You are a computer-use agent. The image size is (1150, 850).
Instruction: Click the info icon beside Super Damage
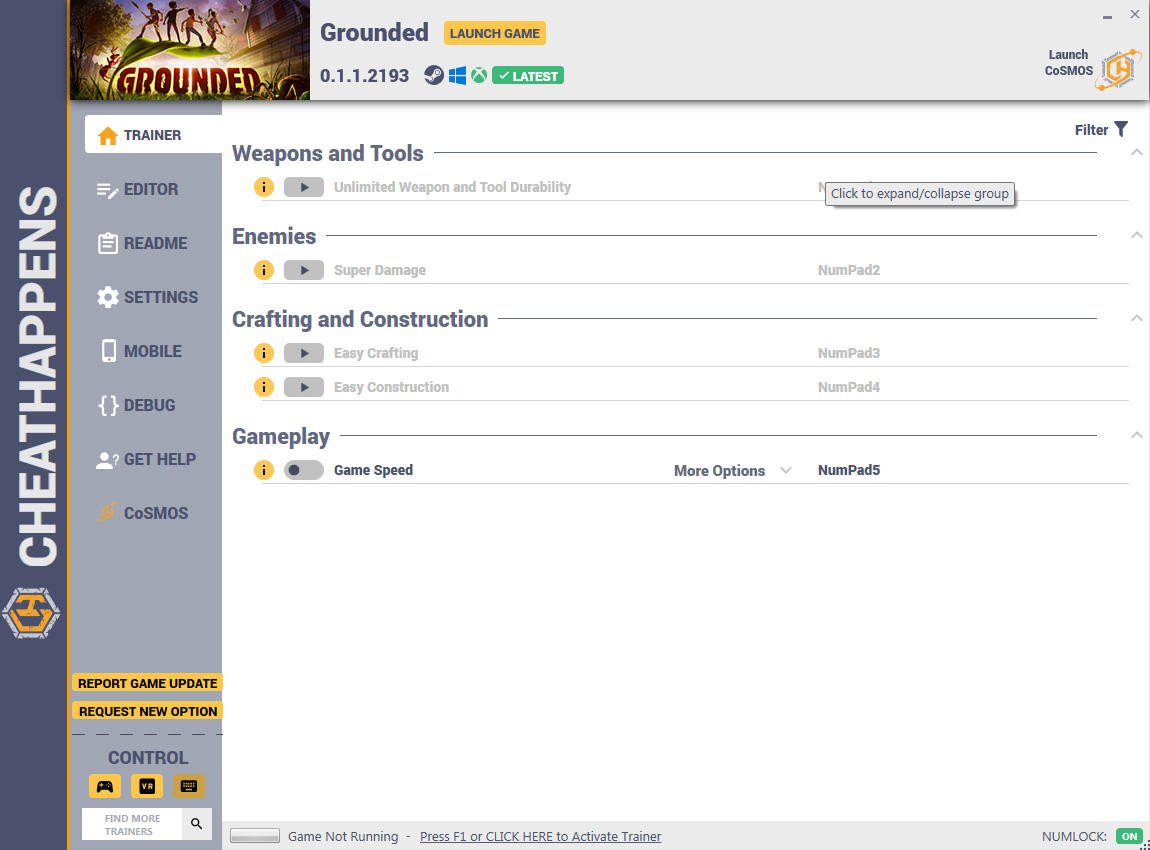(x=263, y=270)
